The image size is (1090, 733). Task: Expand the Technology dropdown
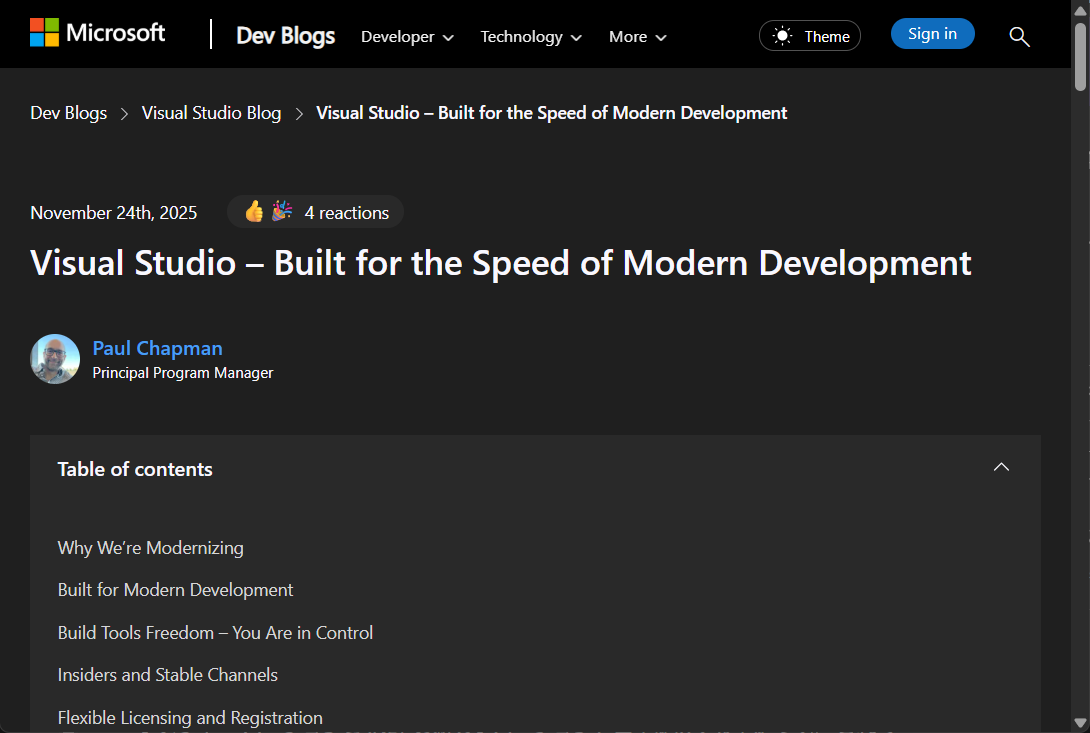tap(530, 37)
